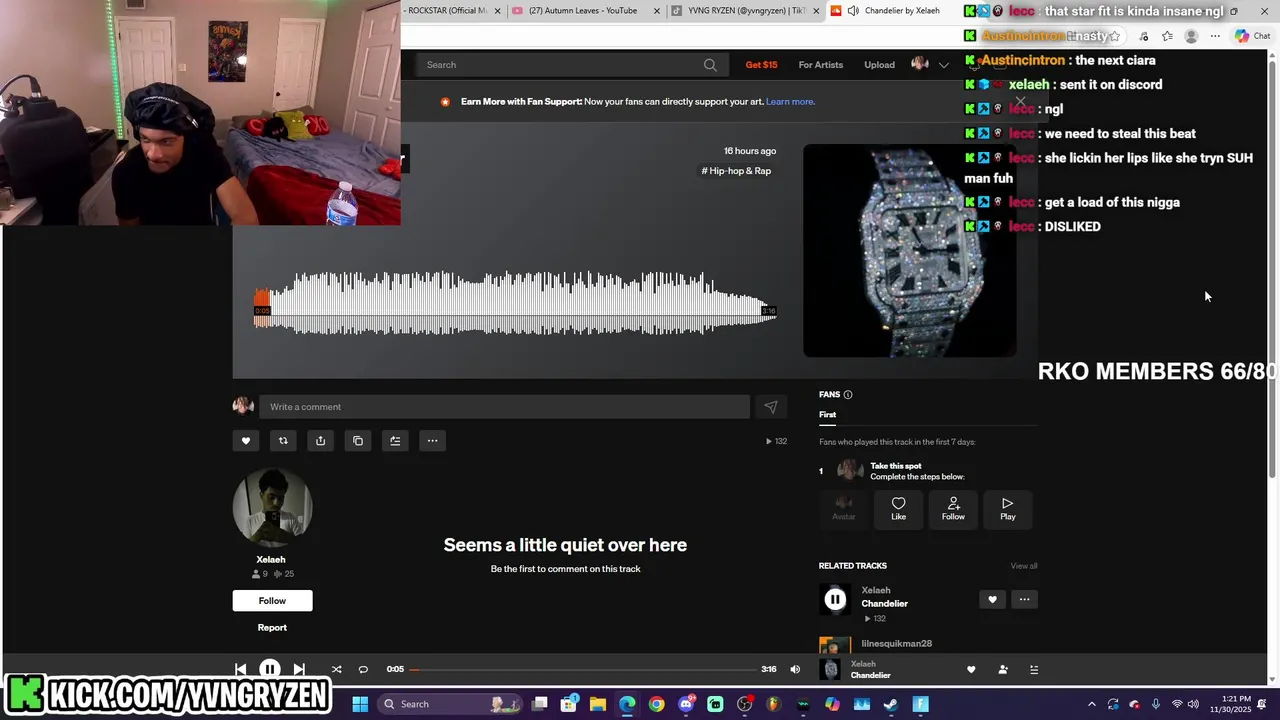Like the track with the heart below waveform
This screenshot has width=1280, height=720.
[x=246, y=440]
